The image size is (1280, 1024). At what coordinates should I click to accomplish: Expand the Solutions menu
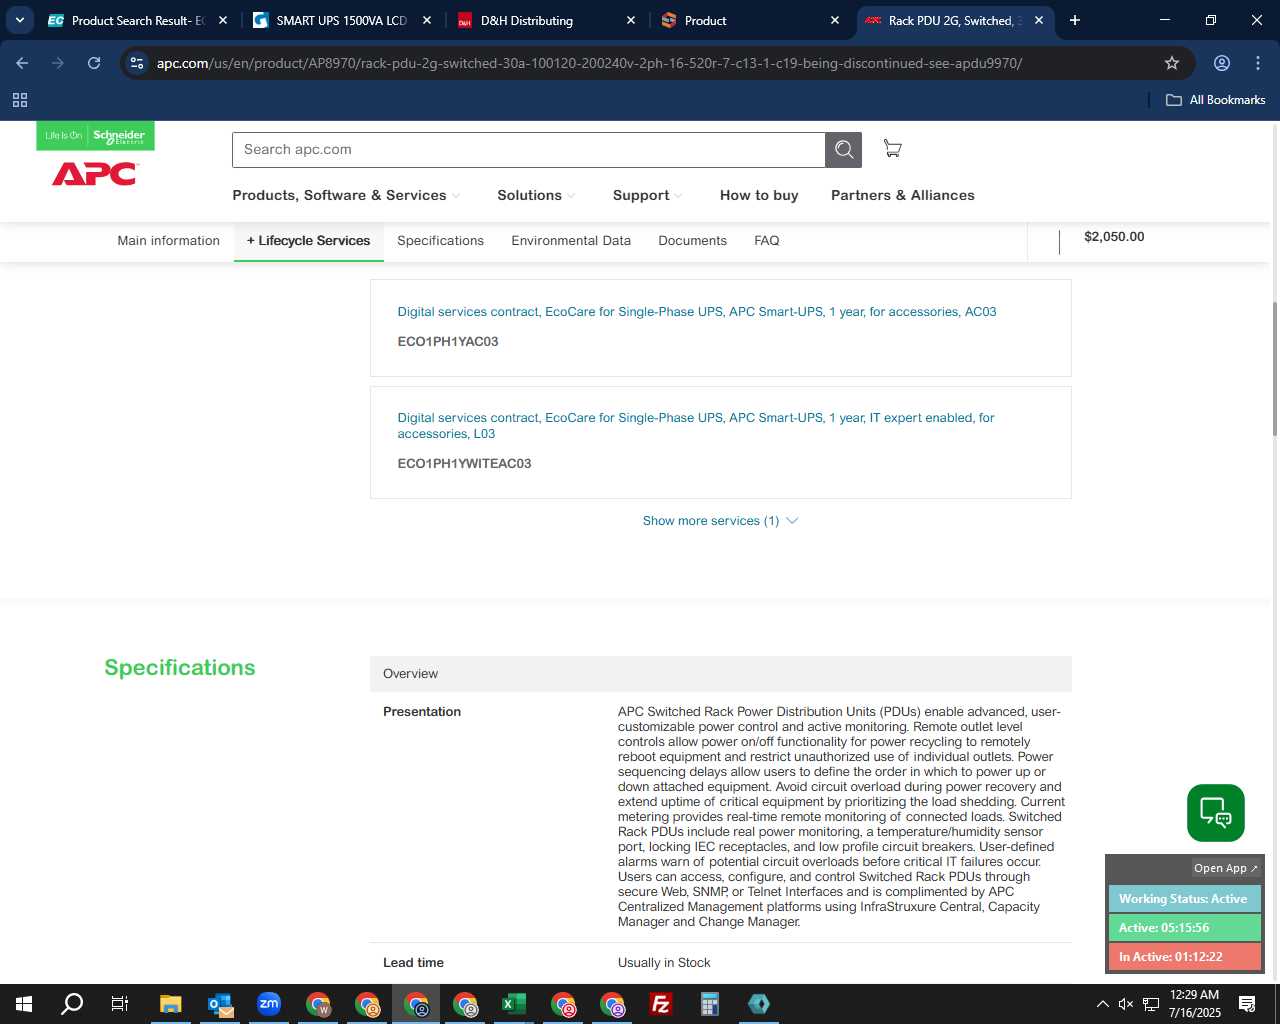click(x=536, y=195)
